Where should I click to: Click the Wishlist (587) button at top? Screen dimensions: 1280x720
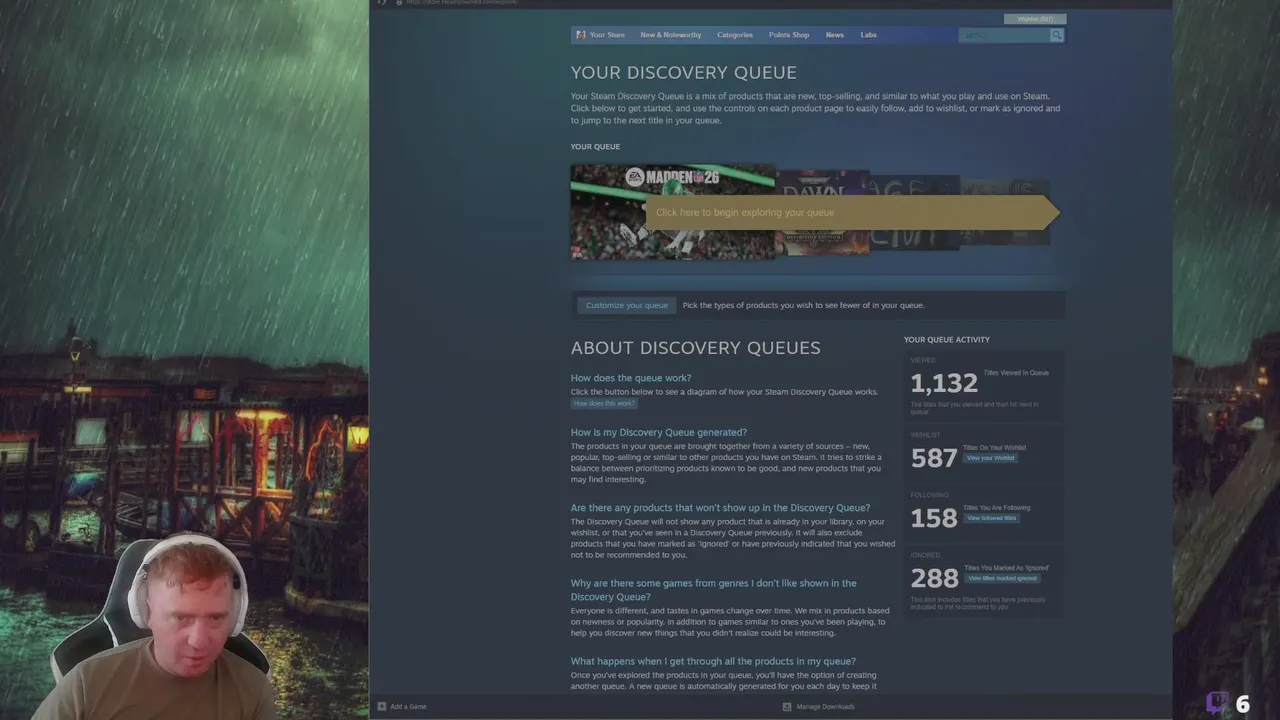click(1035, 19)
